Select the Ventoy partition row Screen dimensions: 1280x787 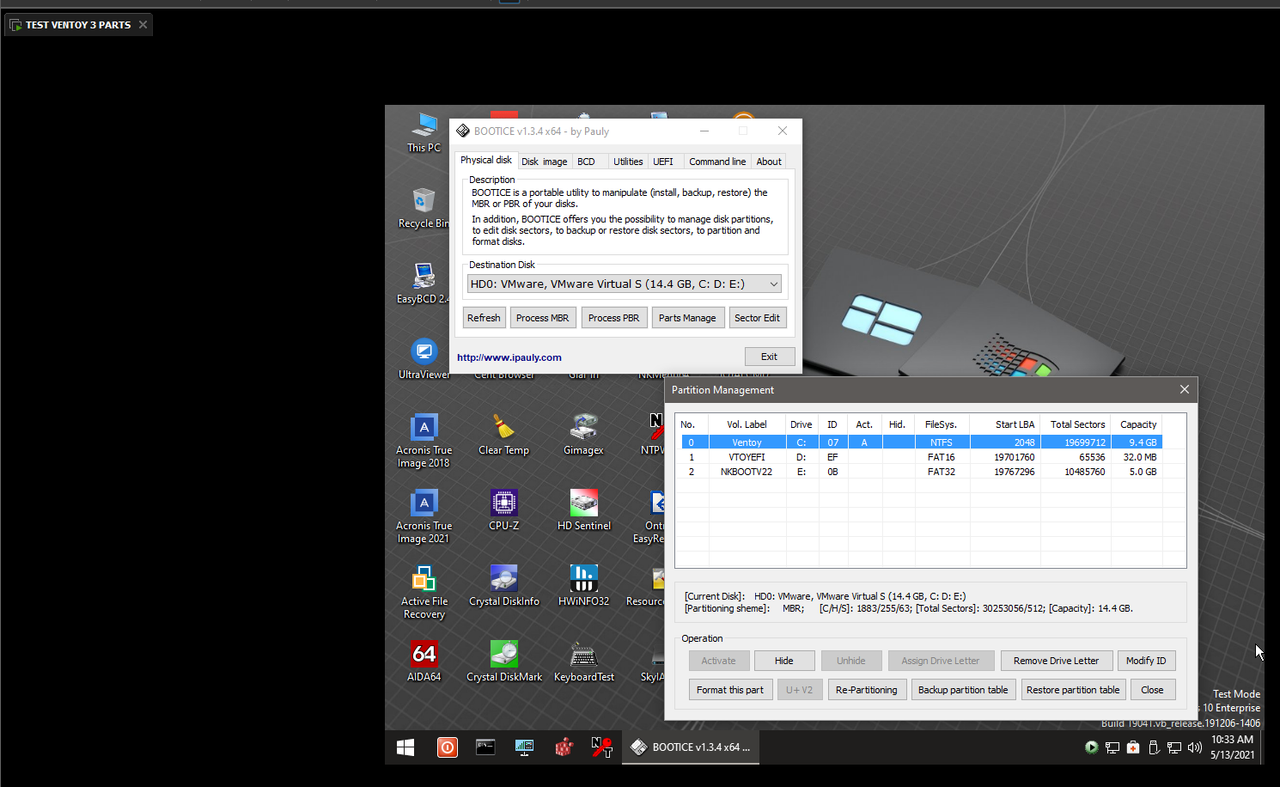(x=921, y=442)
